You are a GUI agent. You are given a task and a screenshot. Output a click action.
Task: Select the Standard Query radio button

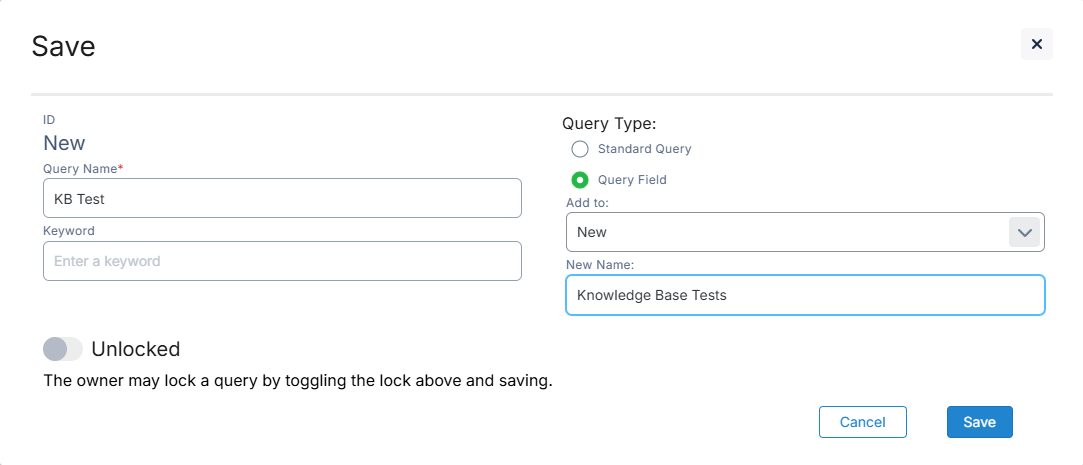579,149
